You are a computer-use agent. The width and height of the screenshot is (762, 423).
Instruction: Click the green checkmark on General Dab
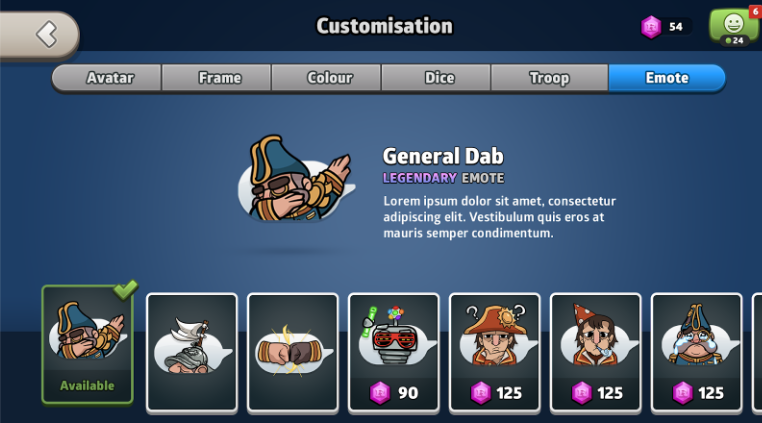[x=125, y=290]
